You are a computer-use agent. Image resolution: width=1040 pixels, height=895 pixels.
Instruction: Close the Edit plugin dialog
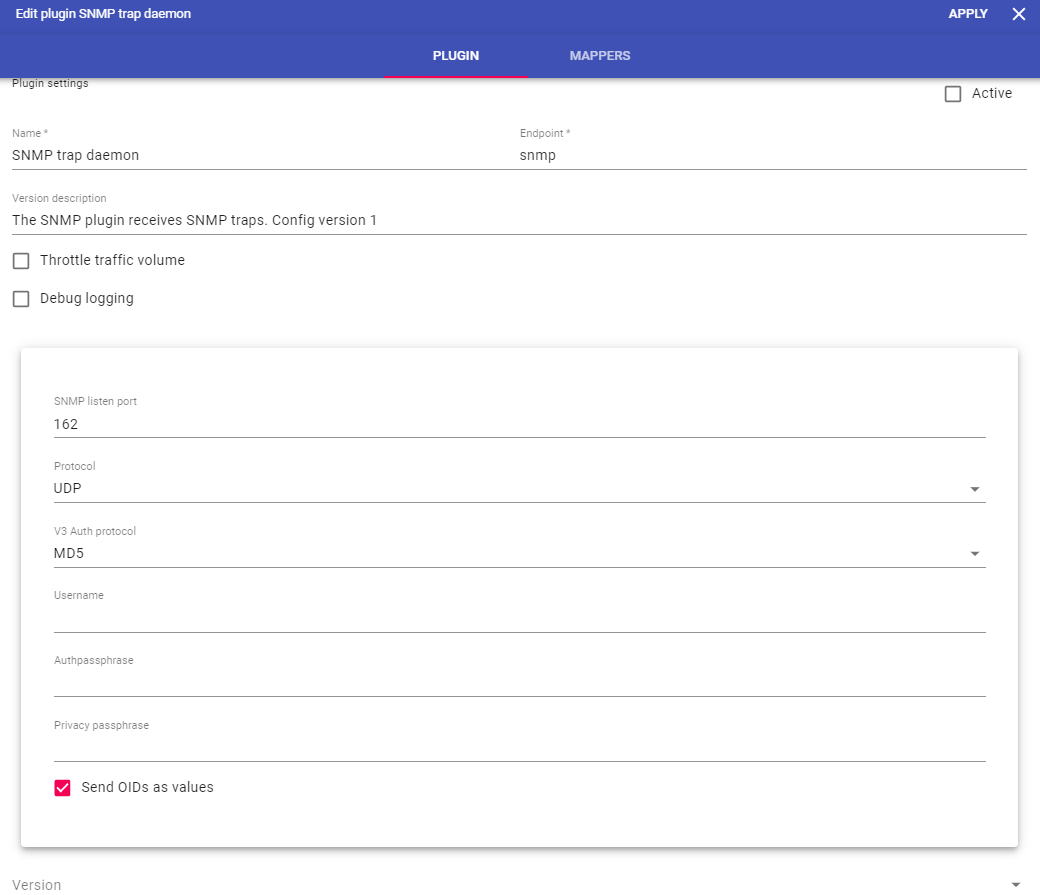[x=1018, y=14]
